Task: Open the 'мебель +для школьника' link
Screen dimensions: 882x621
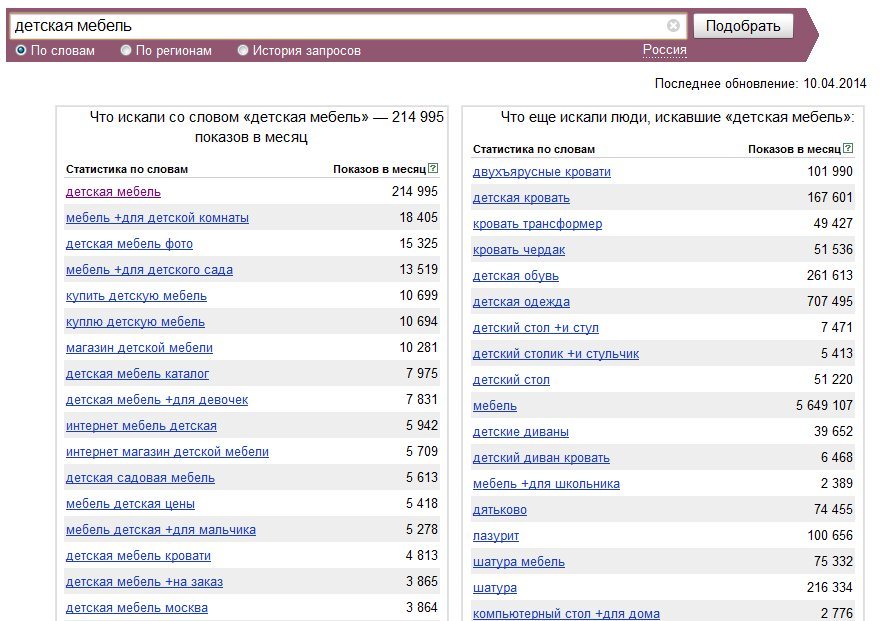Action: (546, 483)
